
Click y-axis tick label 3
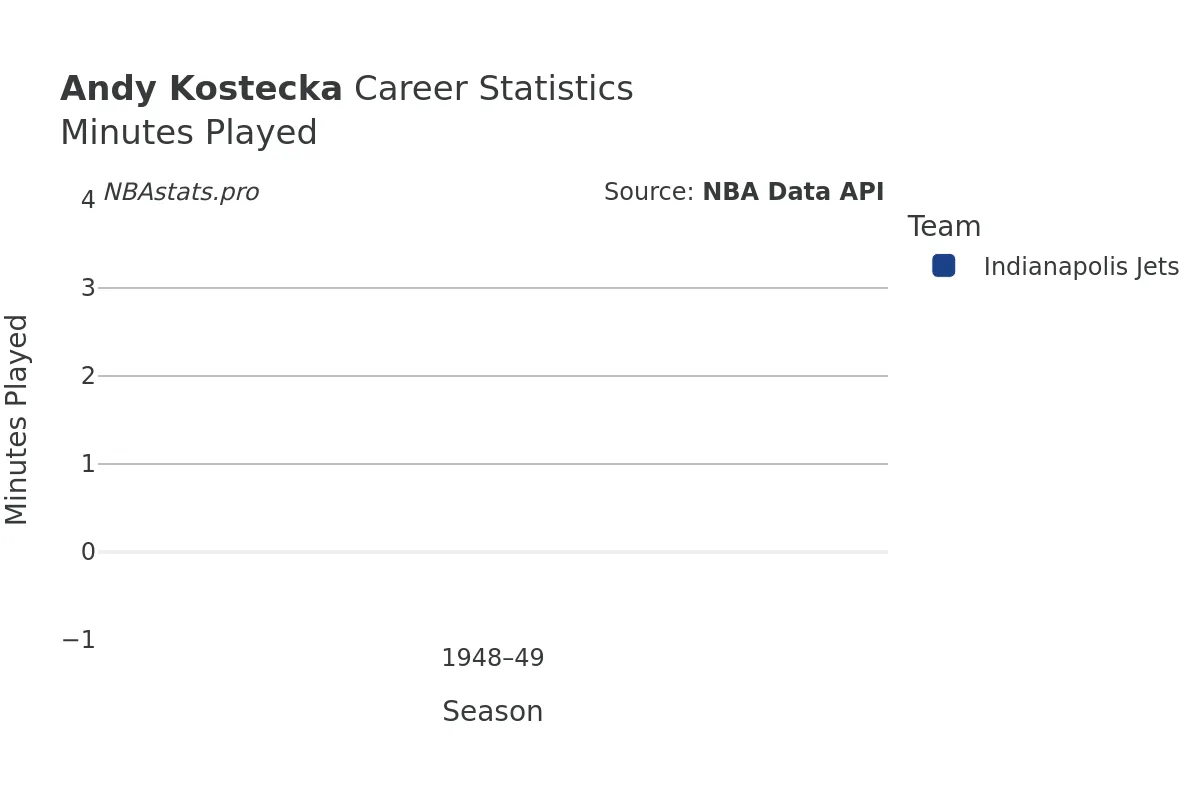click(88, 288)
